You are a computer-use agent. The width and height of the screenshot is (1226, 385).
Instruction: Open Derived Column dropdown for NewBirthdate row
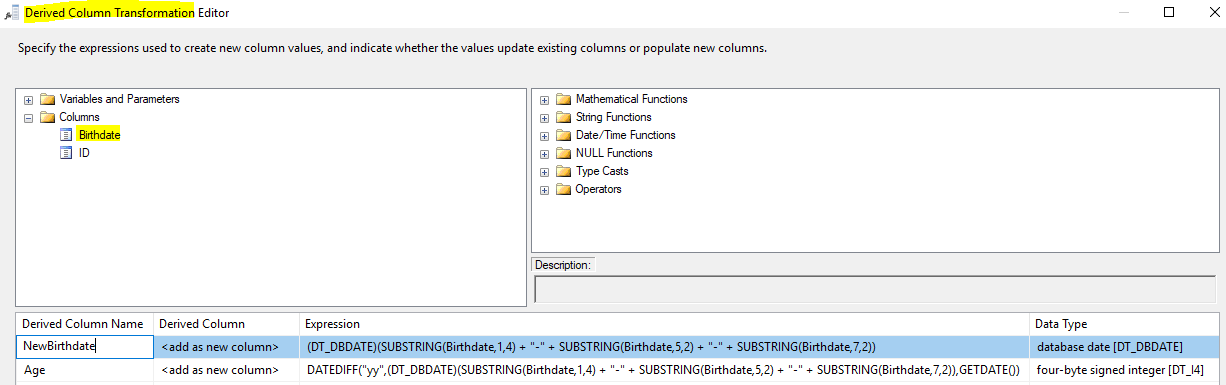point(227,346)
